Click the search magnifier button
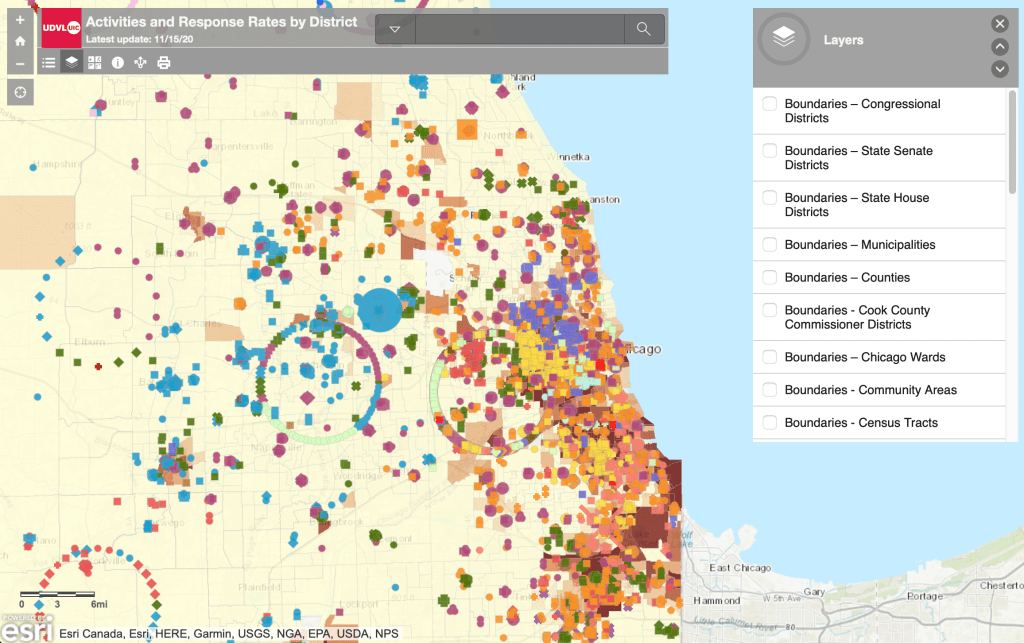The width and height of the screenshot is (1024, 643). (x=644, y=30)
